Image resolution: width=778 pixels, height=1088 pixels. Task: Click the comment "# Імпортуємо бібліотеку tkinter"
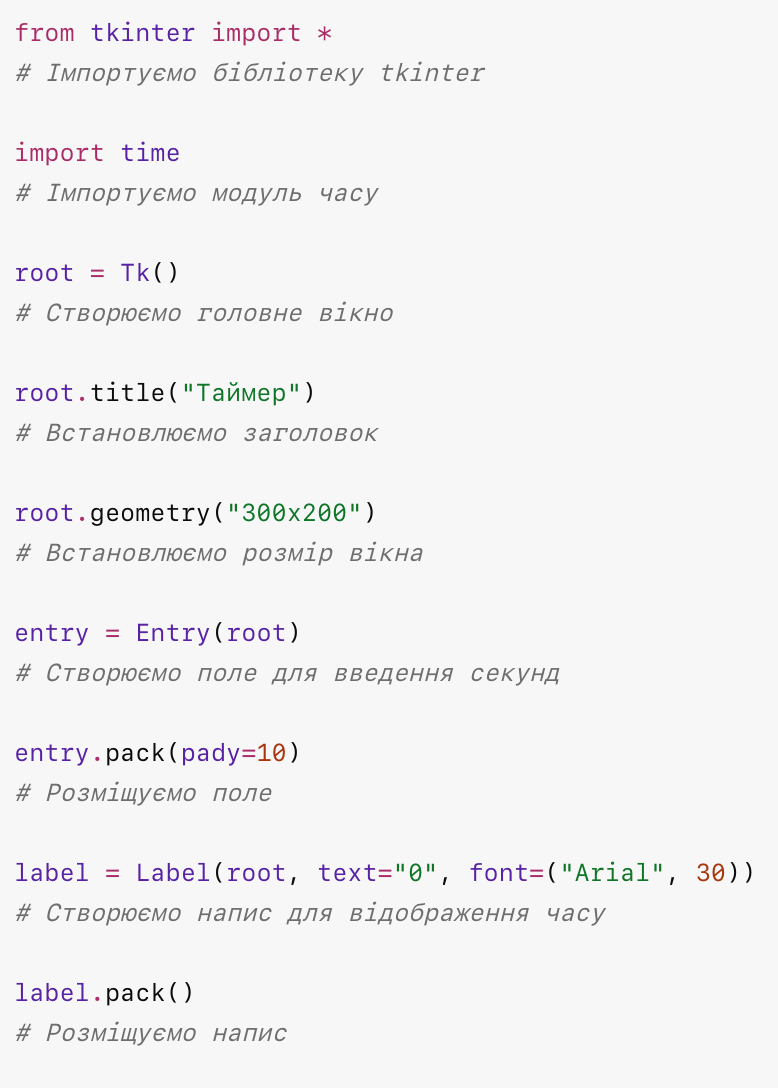point(250,73)
